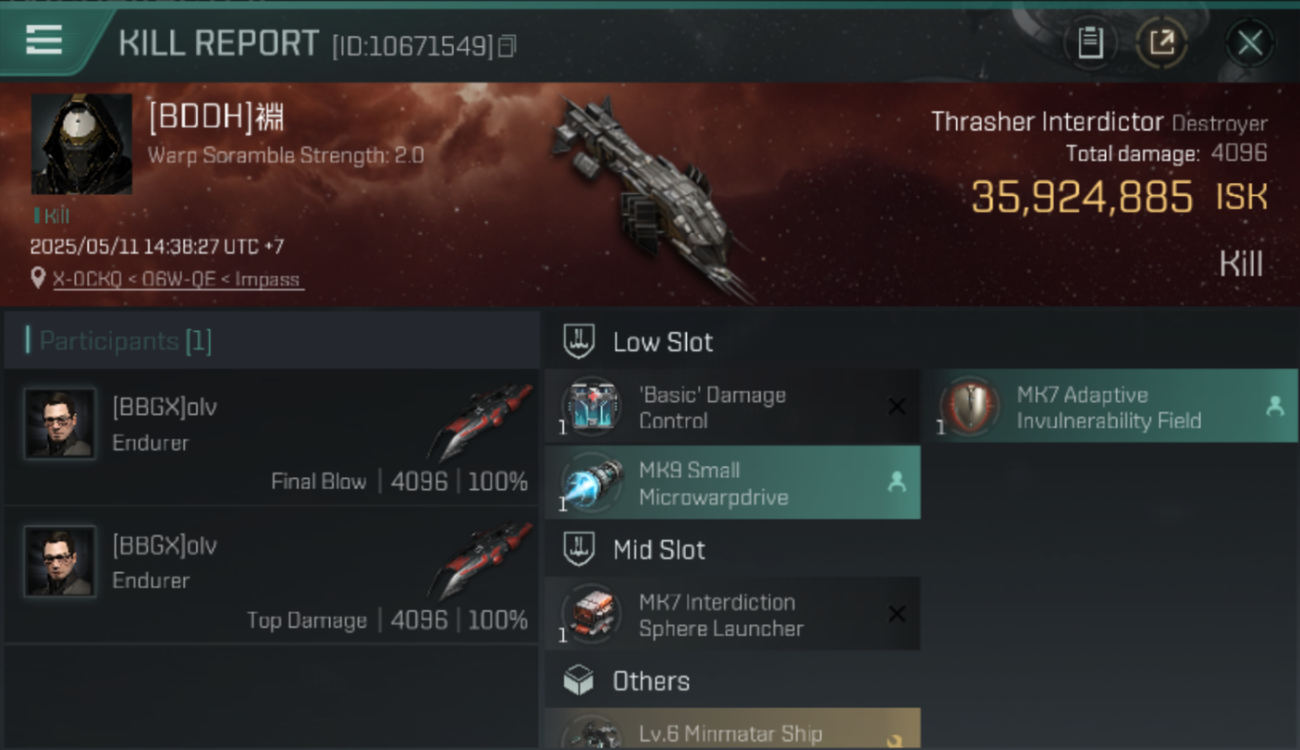
Task: View the Thrasher Interdictor ship image
Action: pos(651,195)
